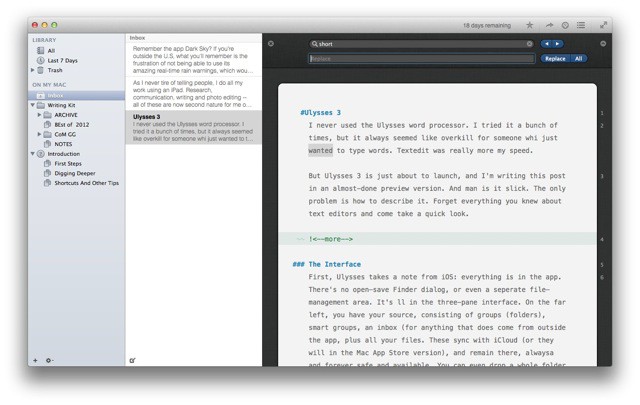640x405 pixels.
Task: Open the First Steps sheet group
Action: click(x=68, y=164)
